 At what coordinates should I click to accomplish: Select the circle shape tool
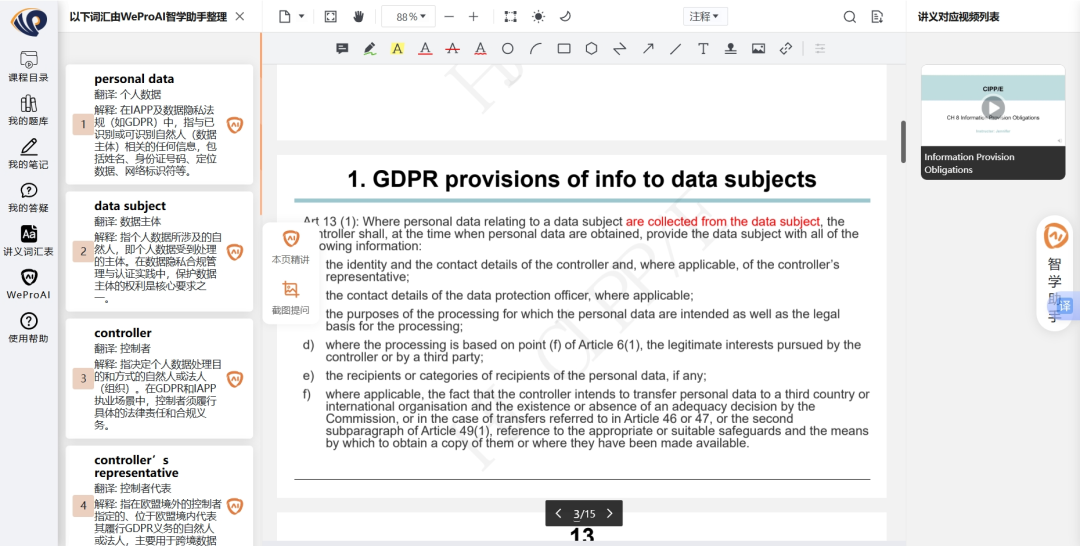pos(508,48)
